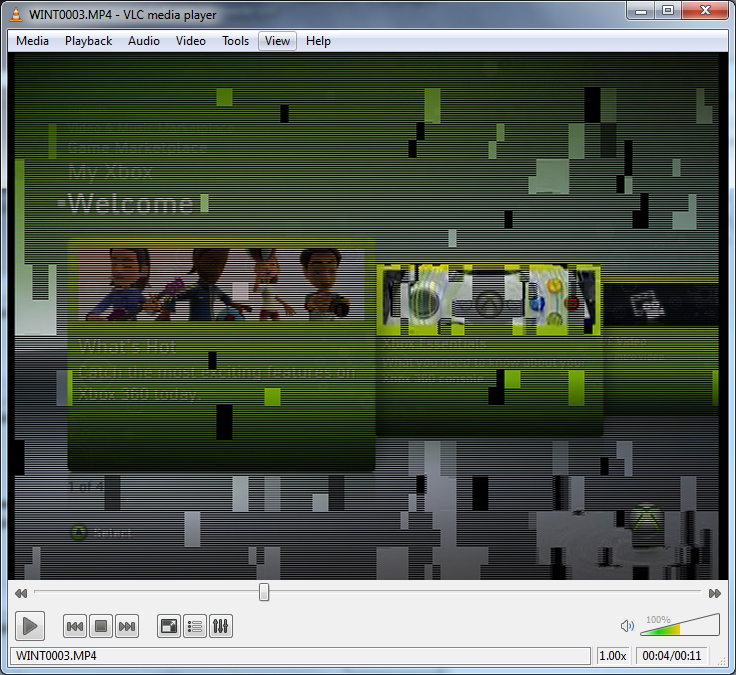Jump to previous media track
The image size is (736, 675).
[x=75, y=626]
